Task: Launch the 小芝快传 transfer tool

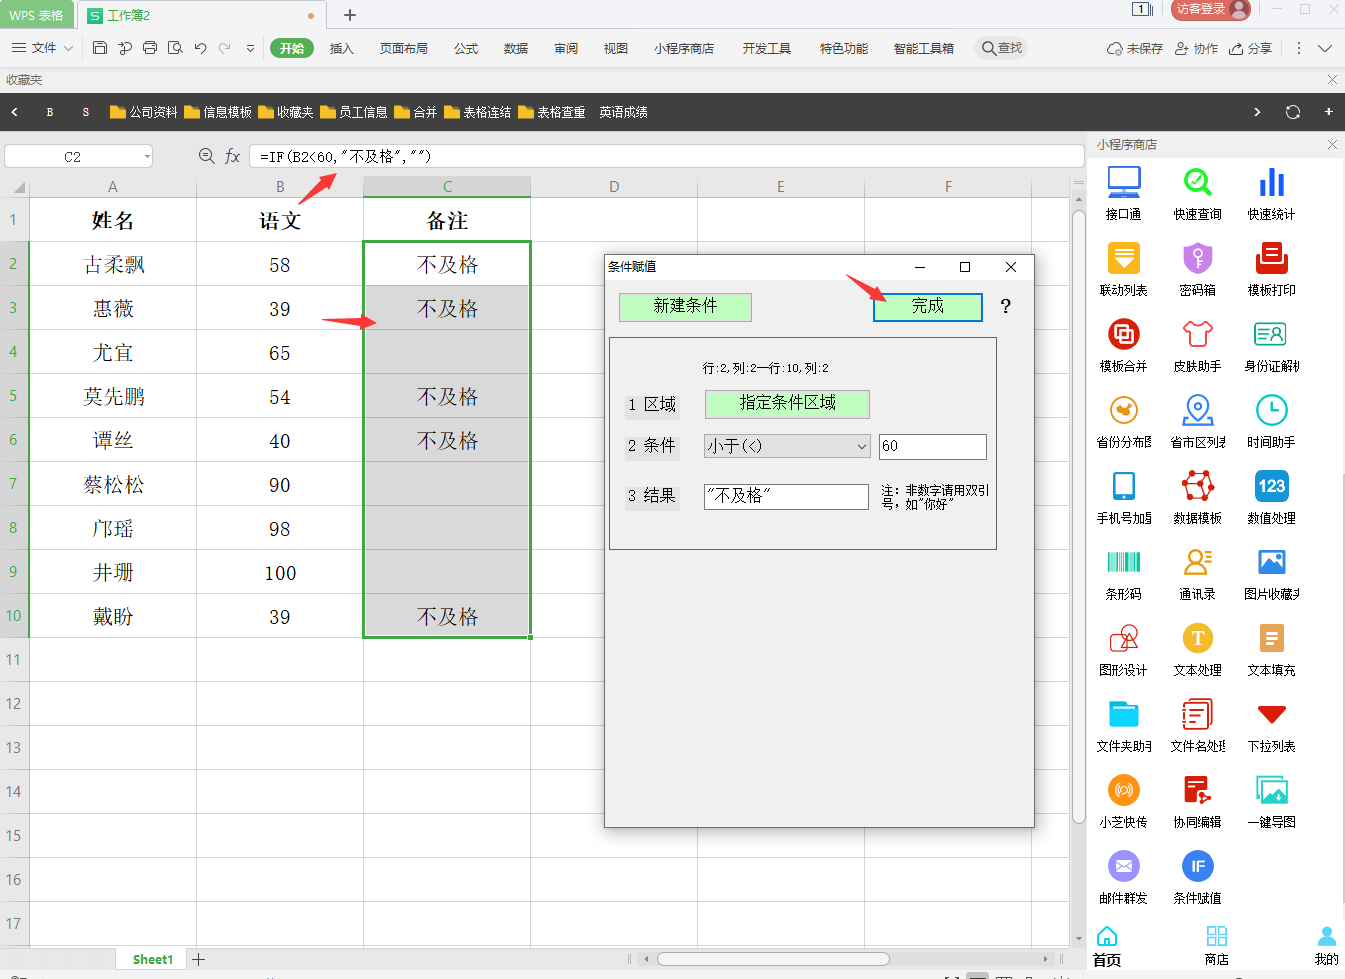Action: (1123, 801)
